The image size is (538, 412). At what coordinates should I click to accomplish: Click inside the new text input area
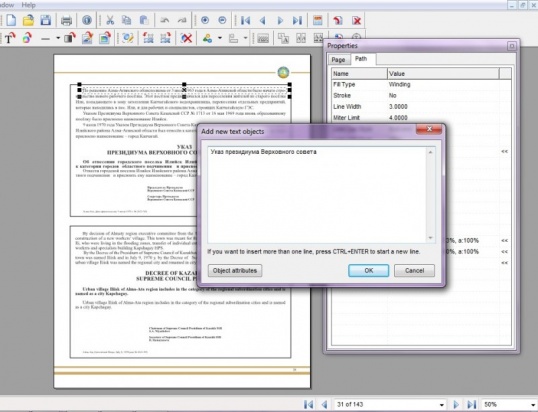(x=317, y=195)
